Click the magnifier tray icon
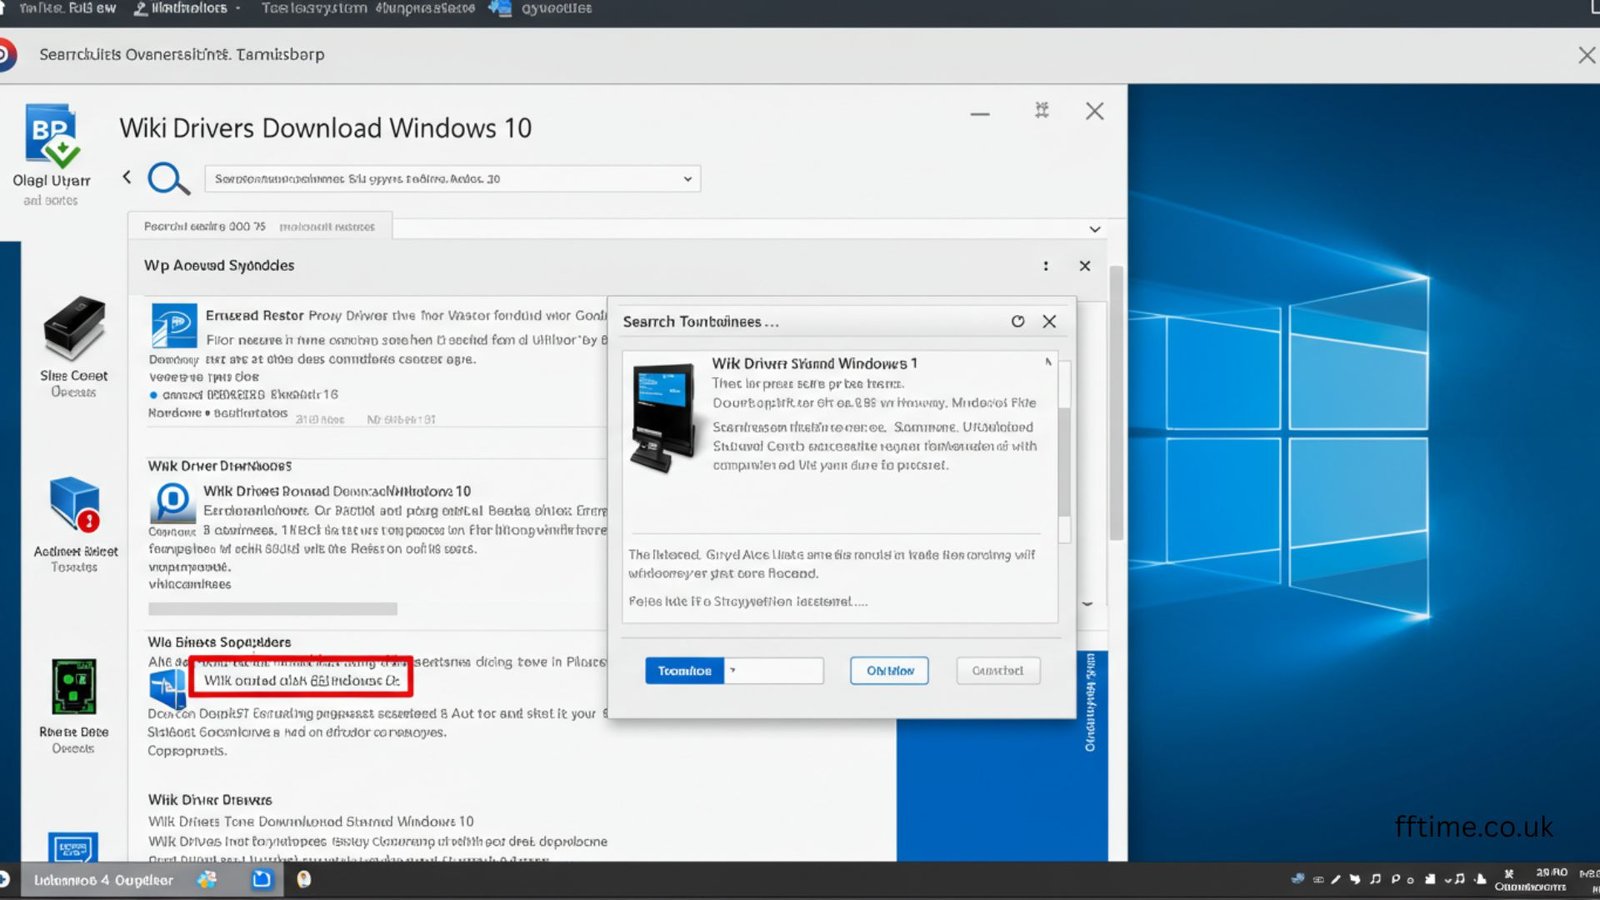The image size is (1600, 900). [1395, 879]
